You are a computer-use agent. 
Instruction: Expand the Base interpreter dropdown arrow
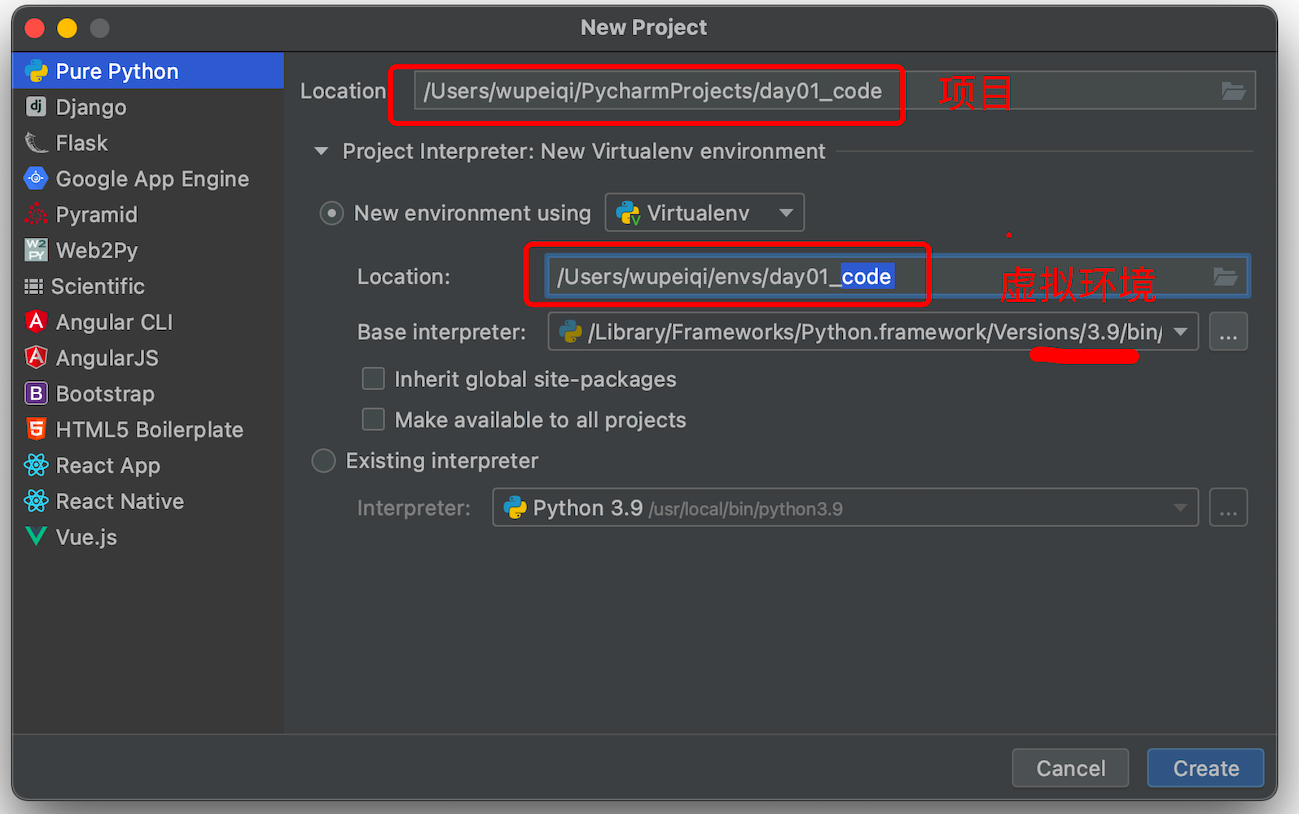point(1181,332)
